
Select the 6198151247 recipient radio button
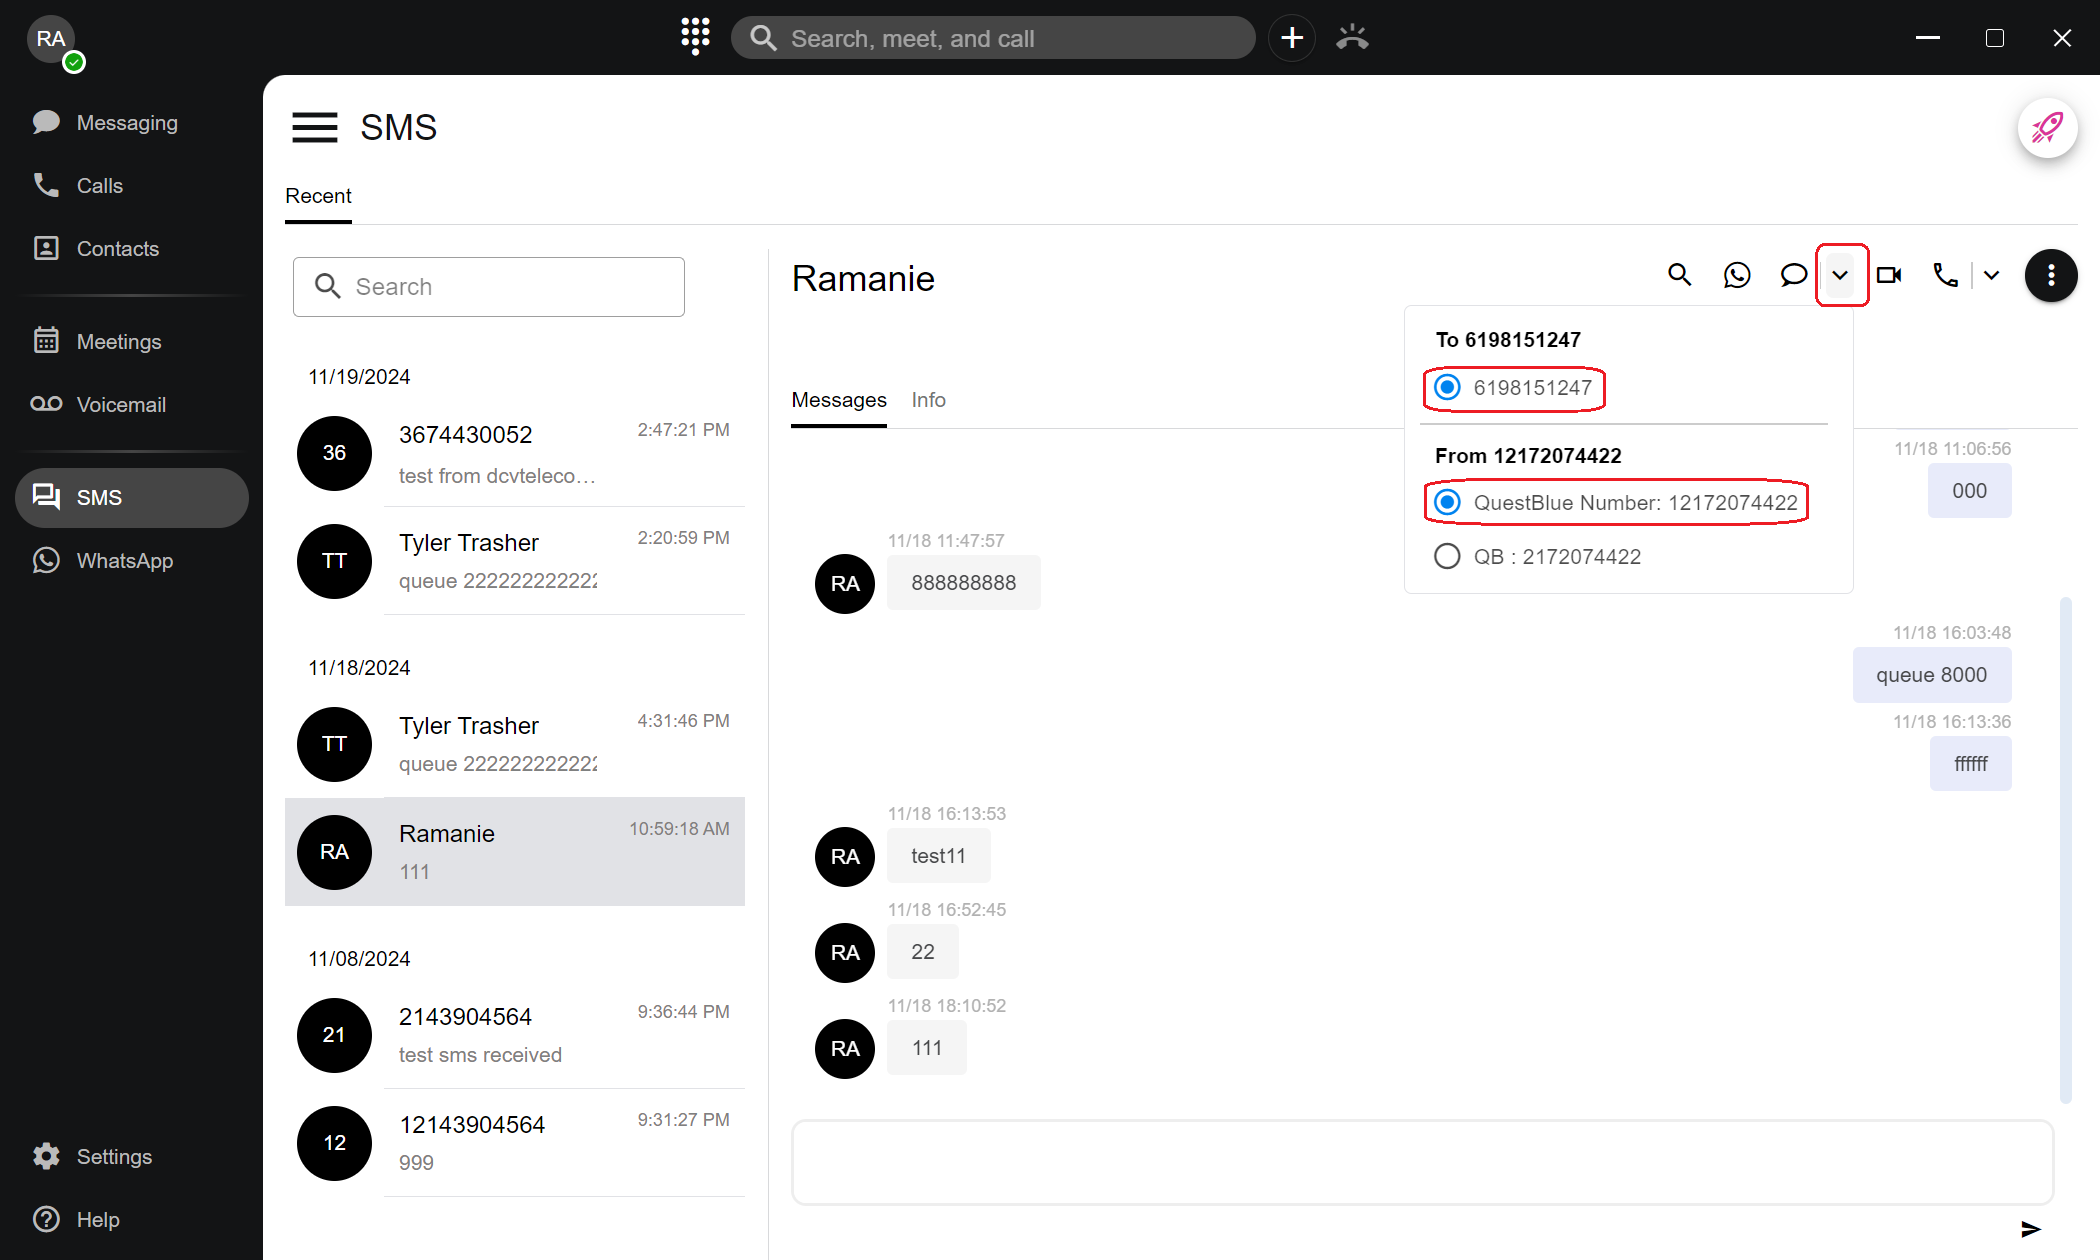[x=1447, y=388]
